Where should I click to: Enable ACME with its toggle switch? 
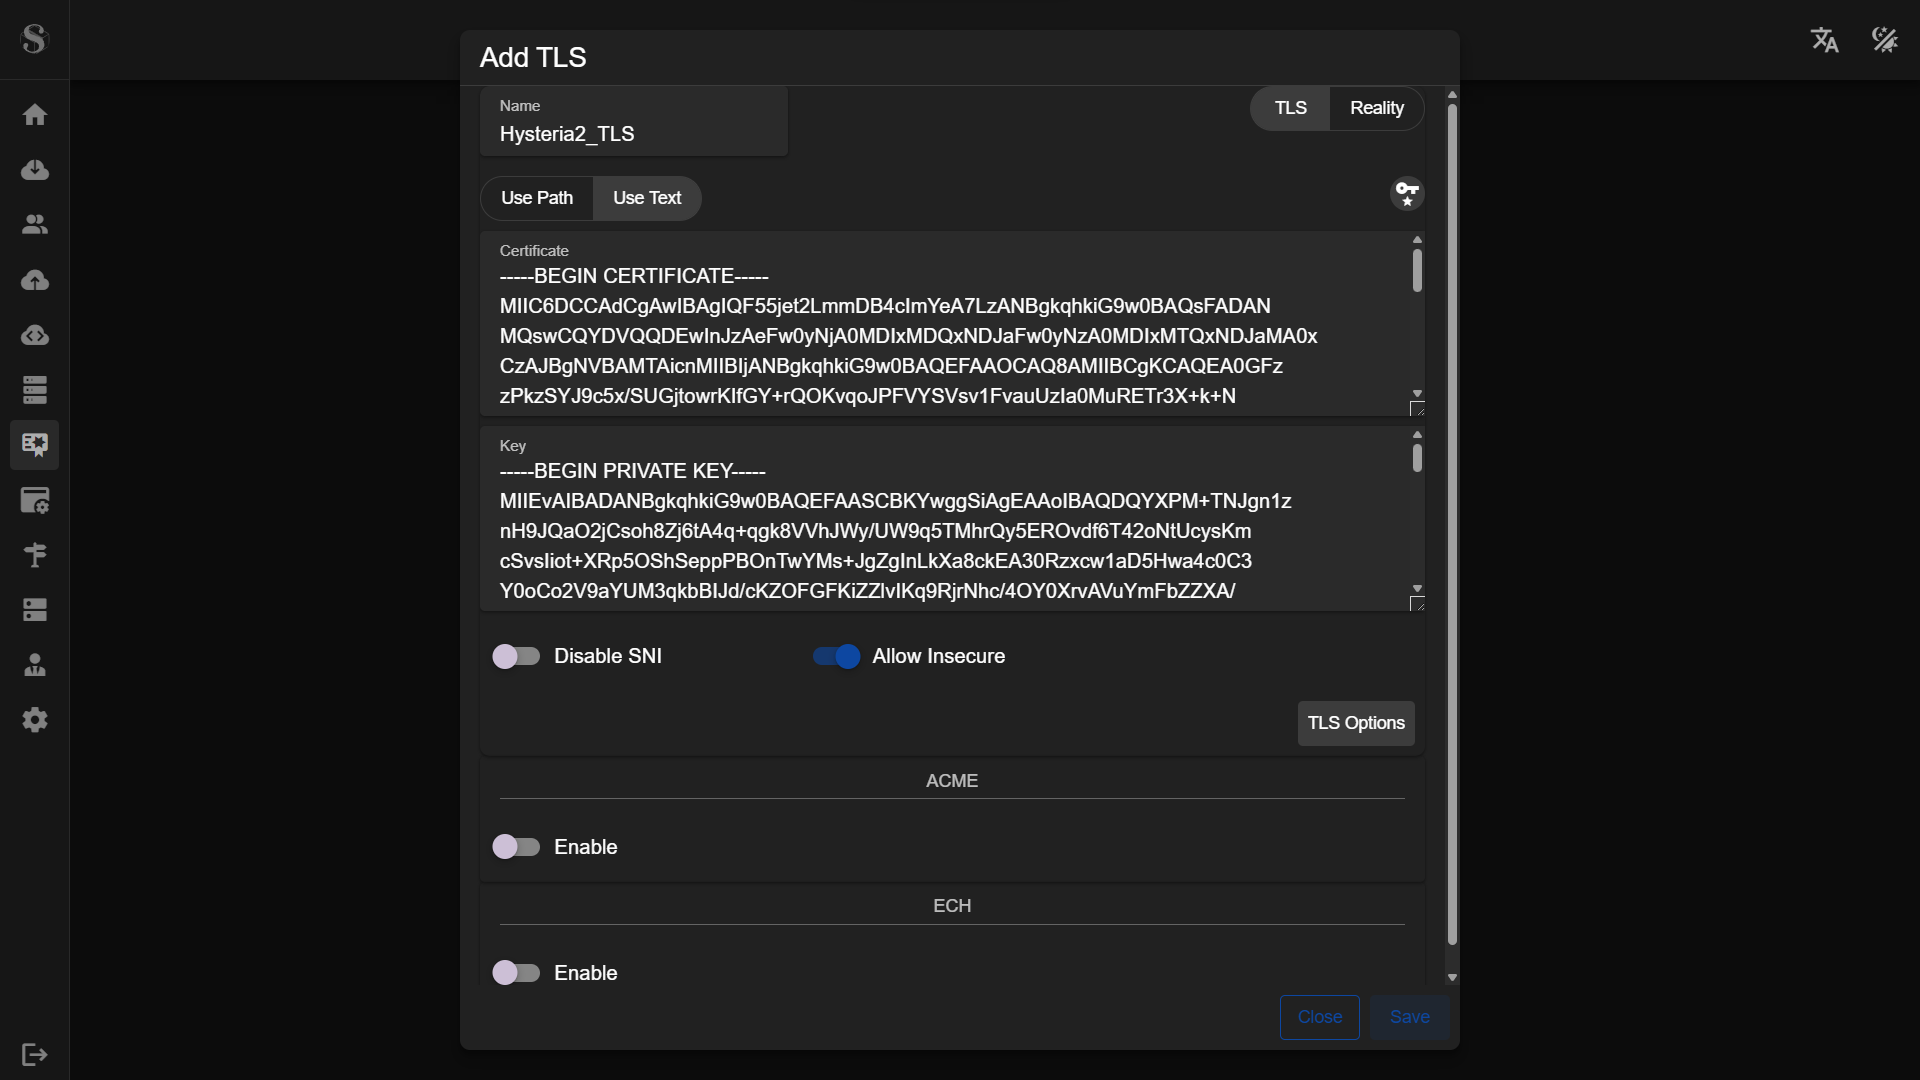(x=517, y=847)
